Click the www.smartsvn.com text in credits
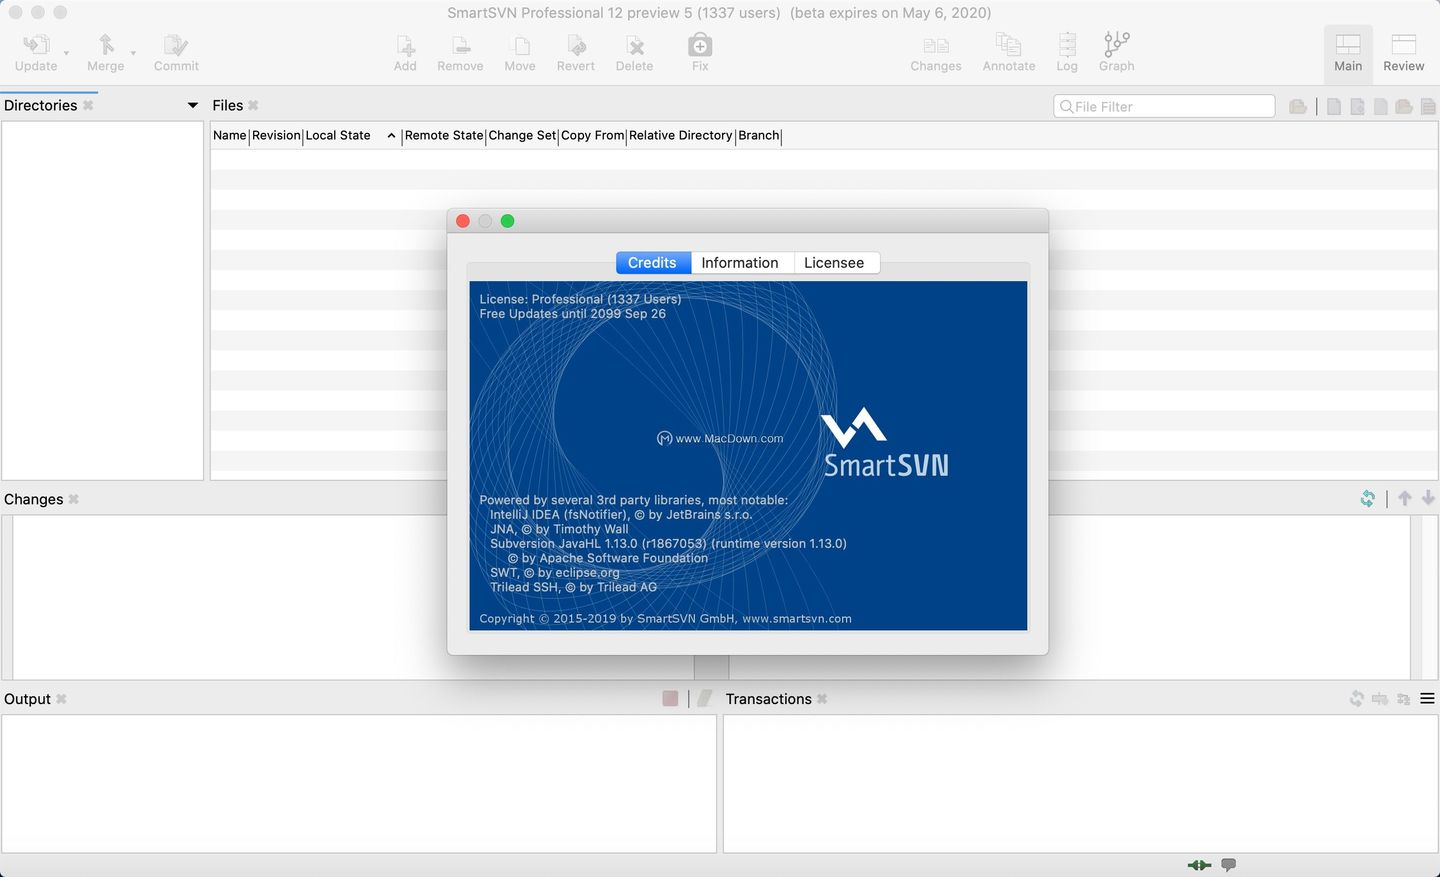This screenshot has width=1440, height=877. (797, 619)
